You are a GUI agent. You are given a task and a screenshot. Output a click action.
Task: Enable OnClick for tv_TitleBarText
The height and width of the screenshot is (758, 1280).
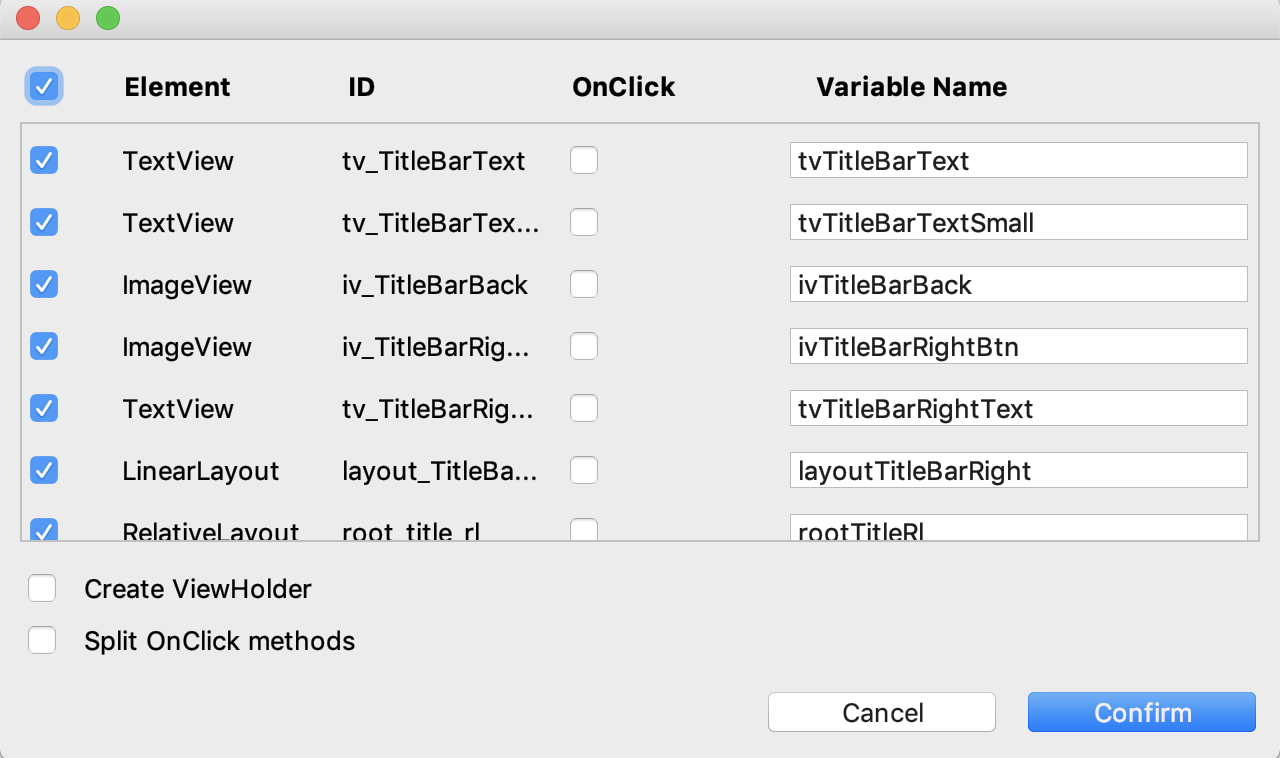584,160
